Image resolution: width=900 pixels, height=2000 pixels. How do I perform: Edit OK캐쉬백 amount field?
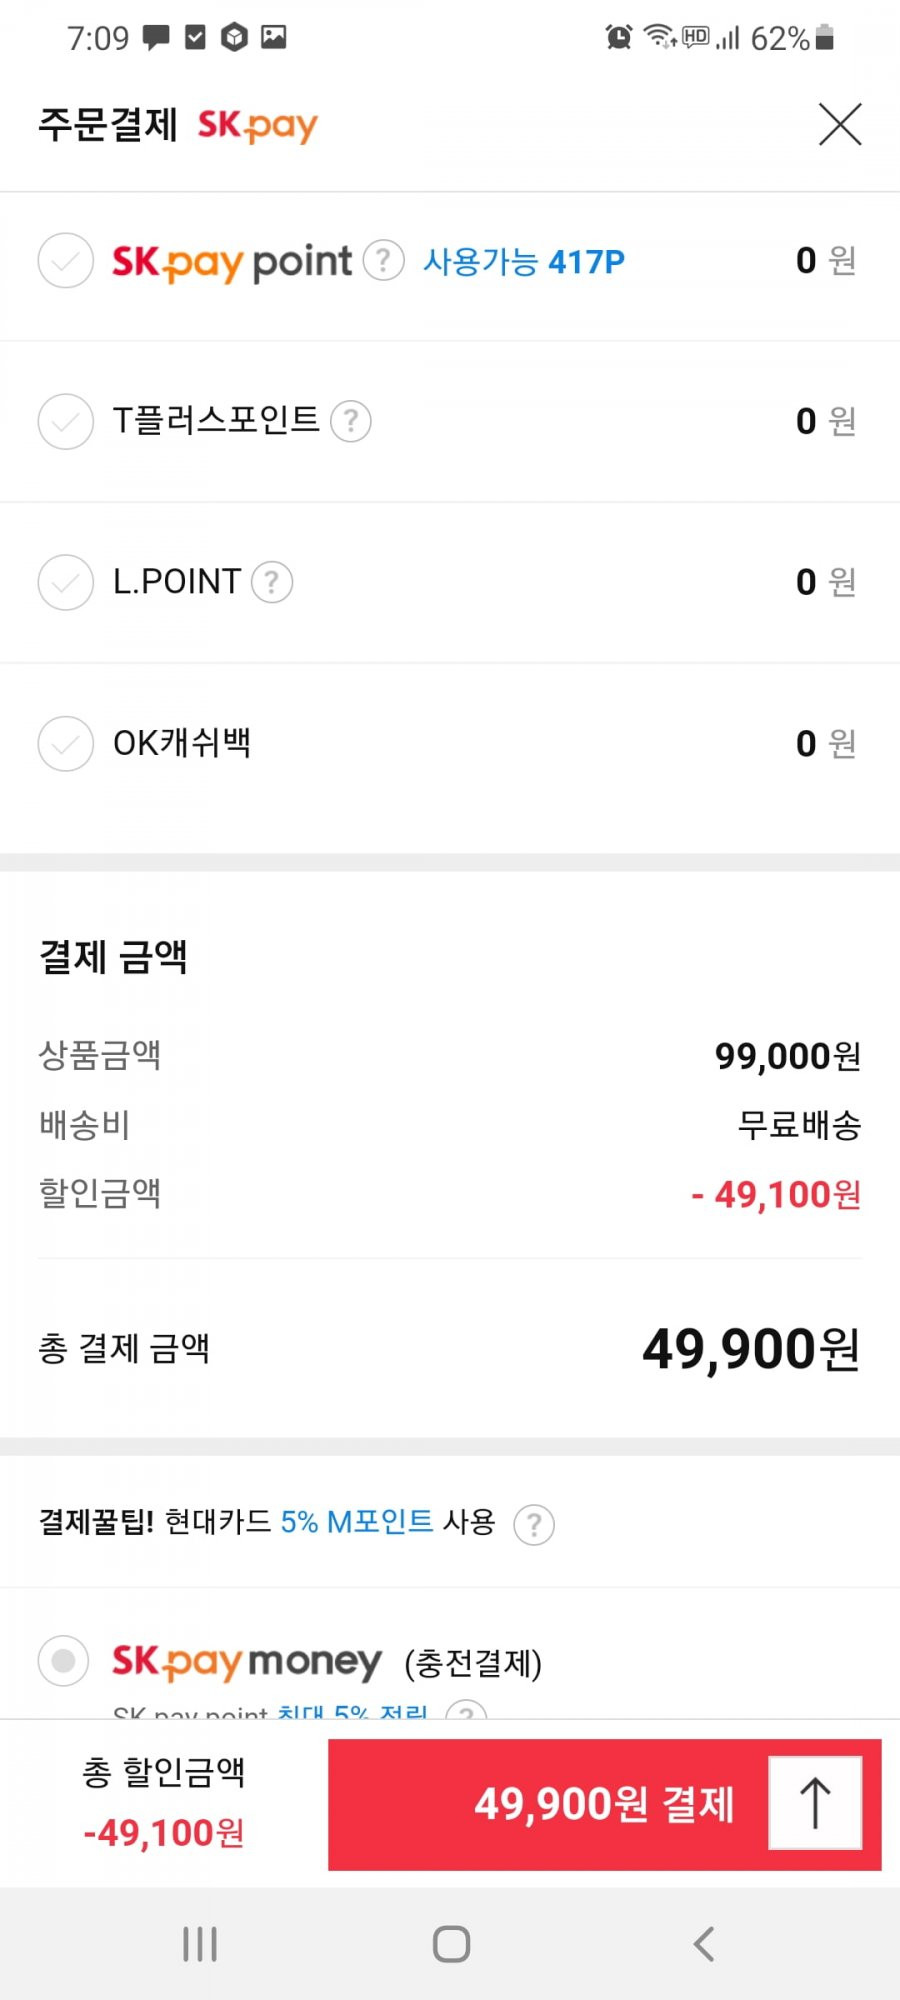[826, 743]
